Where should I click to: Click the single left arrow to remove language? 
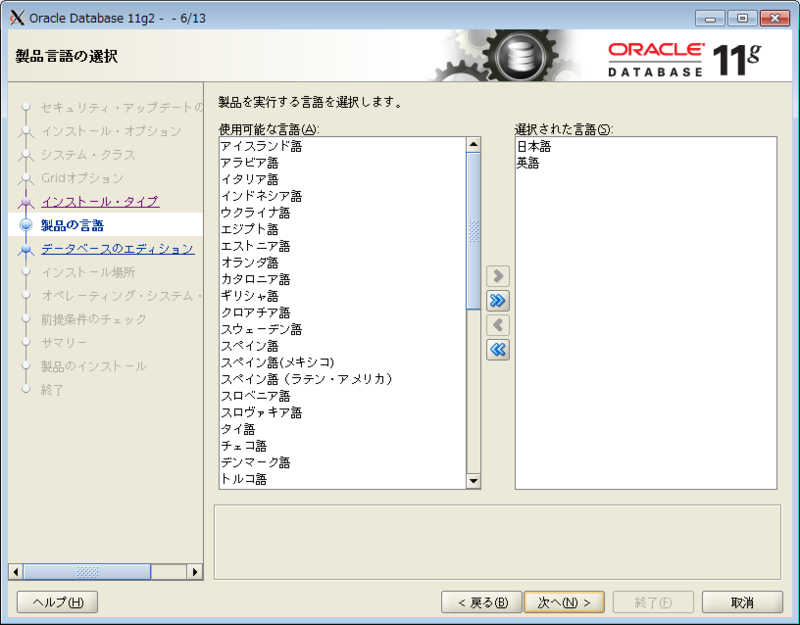[x=497, y=324]
